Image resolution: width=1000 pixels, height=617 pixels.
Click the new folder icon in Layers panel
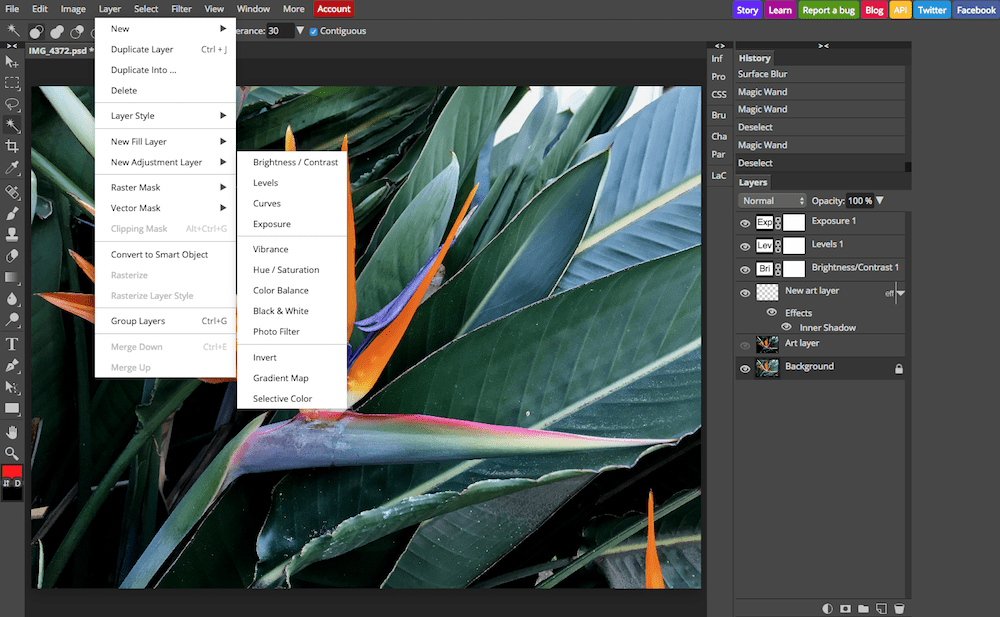click(863, 608)
